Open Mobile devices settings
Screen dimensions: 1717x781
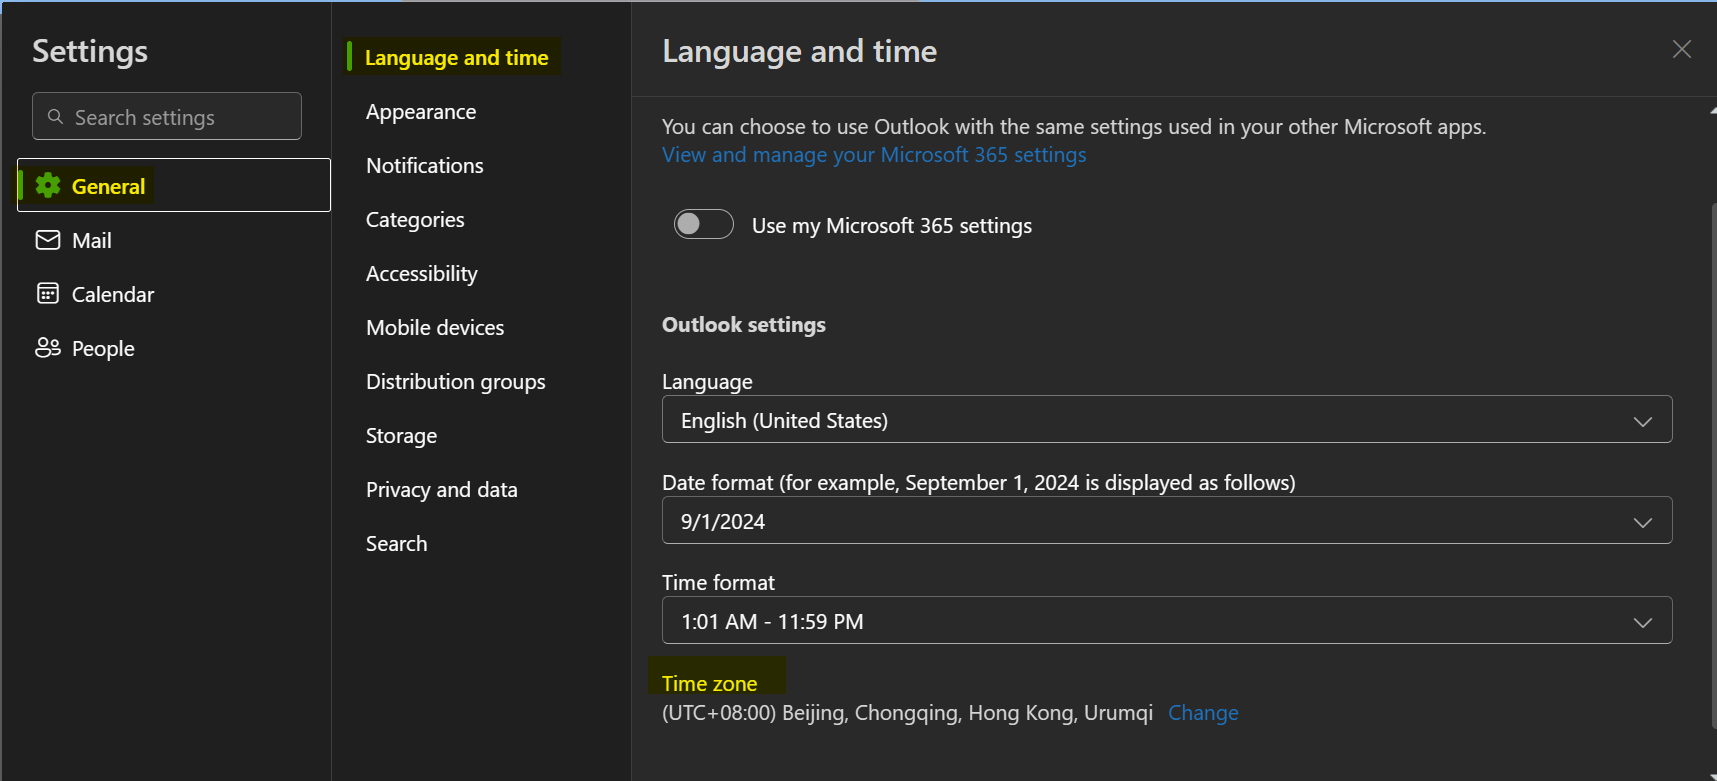(x=435, y=327)
